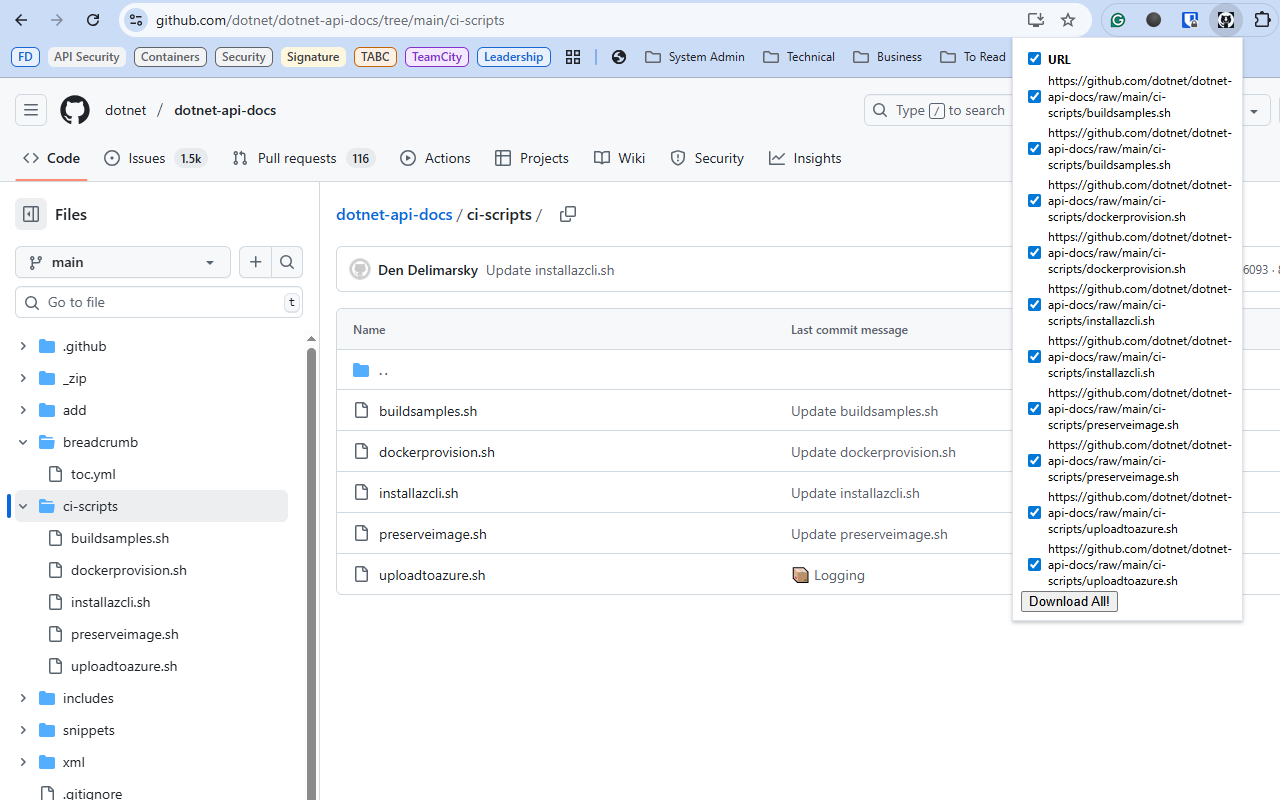Click file icon next to toc.yml
1280x800 pixels.
54,474
